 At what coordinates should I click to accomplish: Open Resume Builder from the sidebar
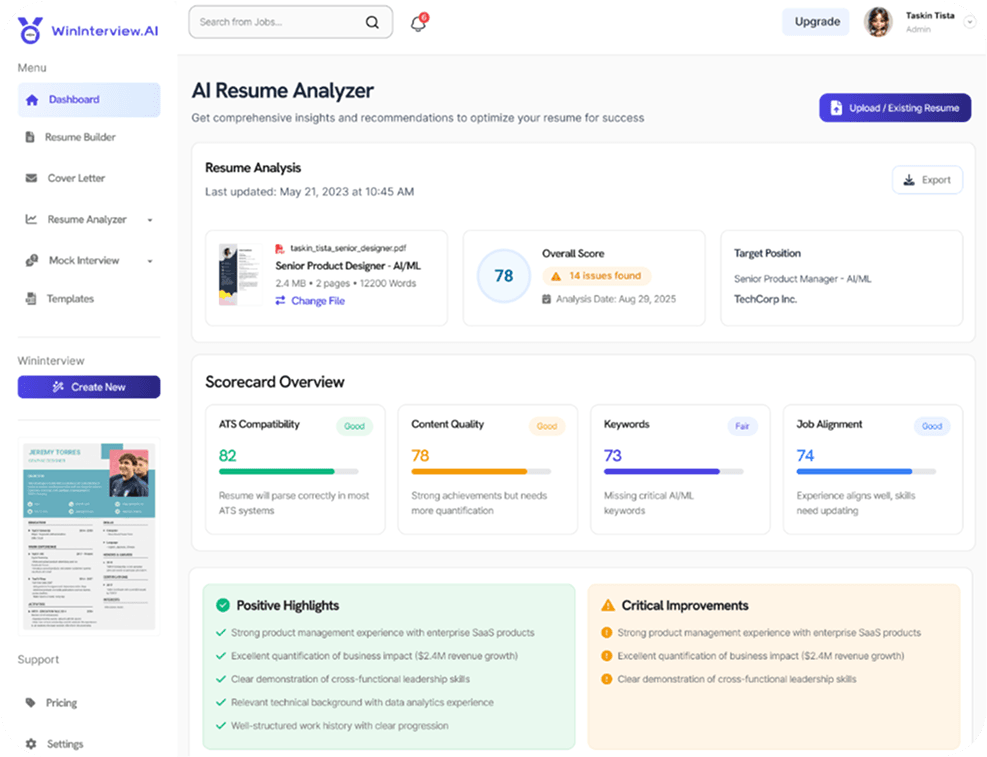pyautogui.click(x=80, y=137)
